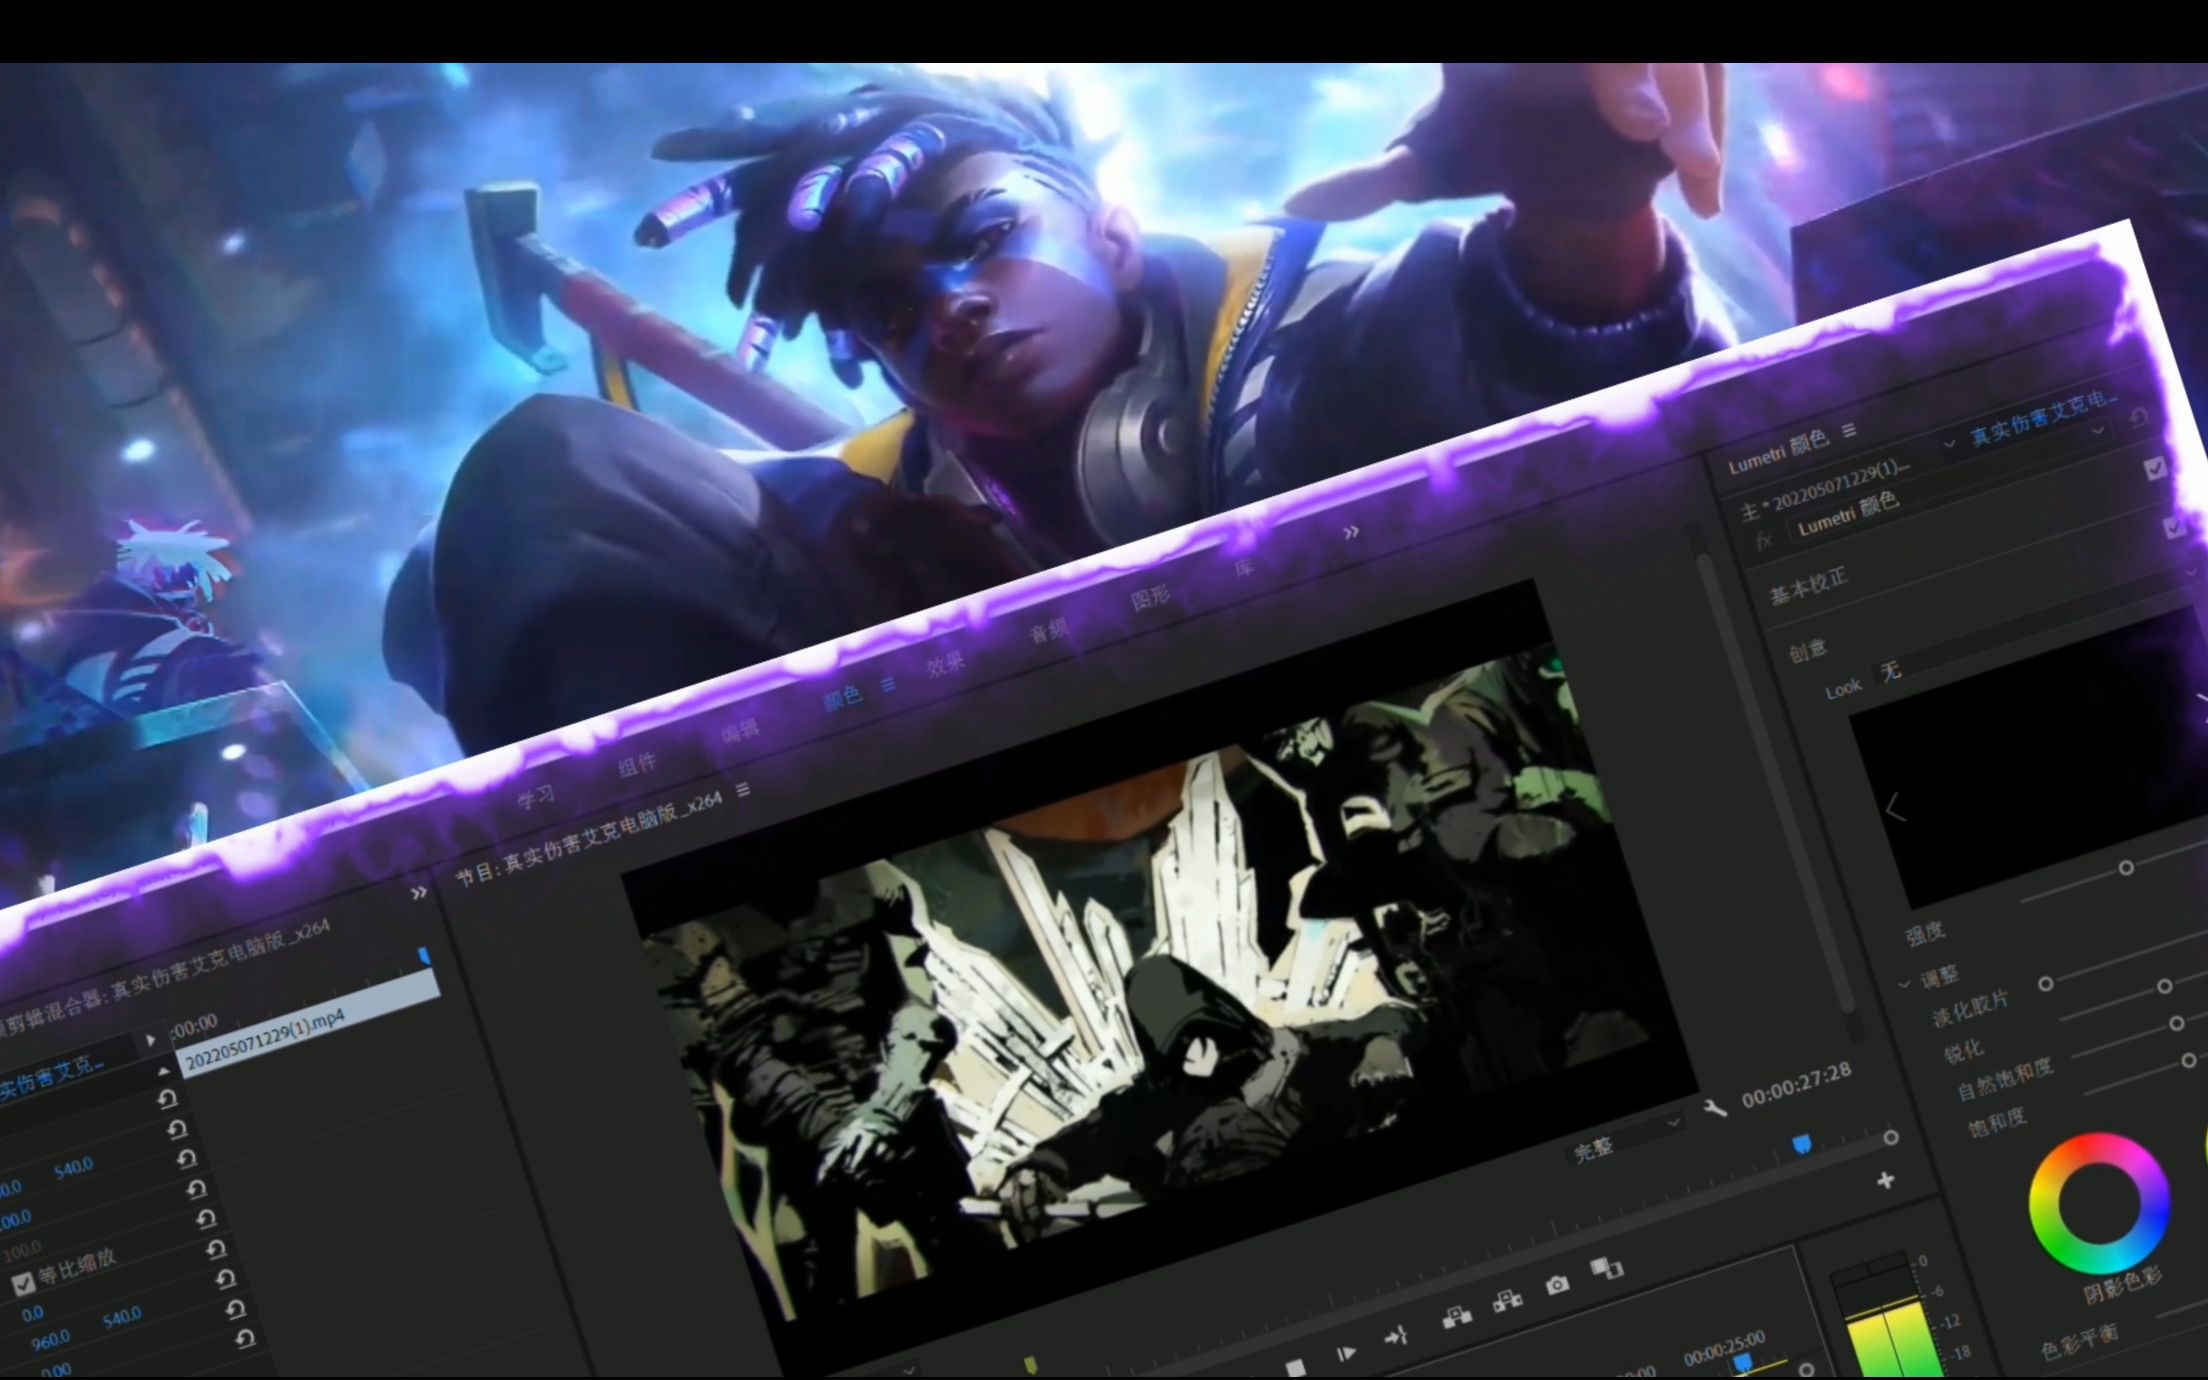Open the program monitor wrench settings
Viewport: 2208px width, 1380px height.
1714,1107
